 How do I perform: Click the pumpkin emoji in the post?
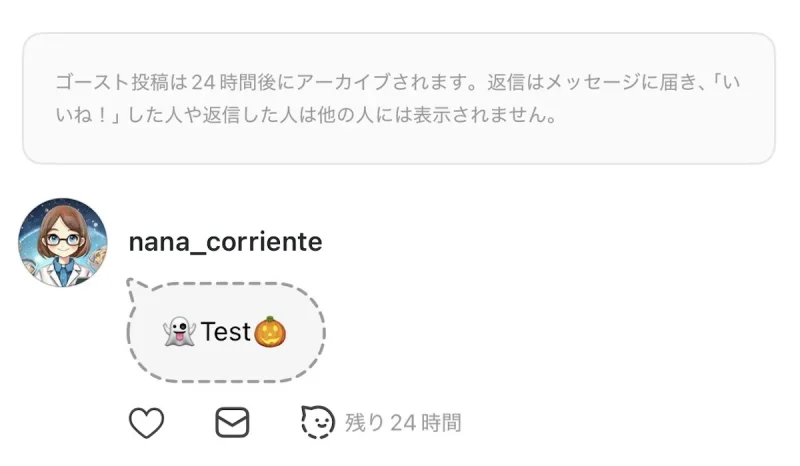tap(269, 332)
